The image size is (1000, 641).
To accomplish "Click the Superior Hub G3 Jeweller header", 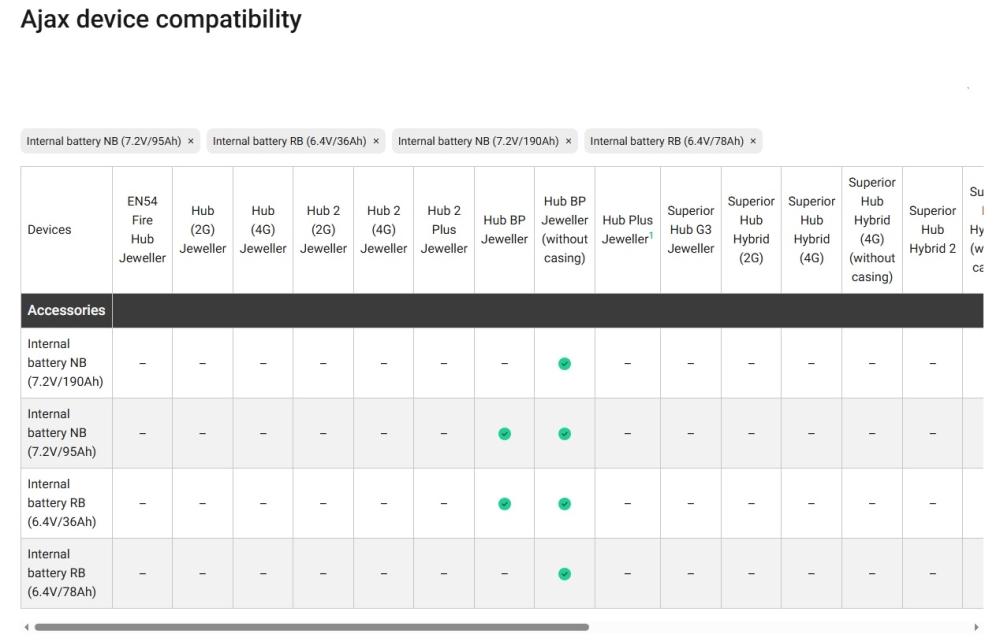I will point(691,230).
